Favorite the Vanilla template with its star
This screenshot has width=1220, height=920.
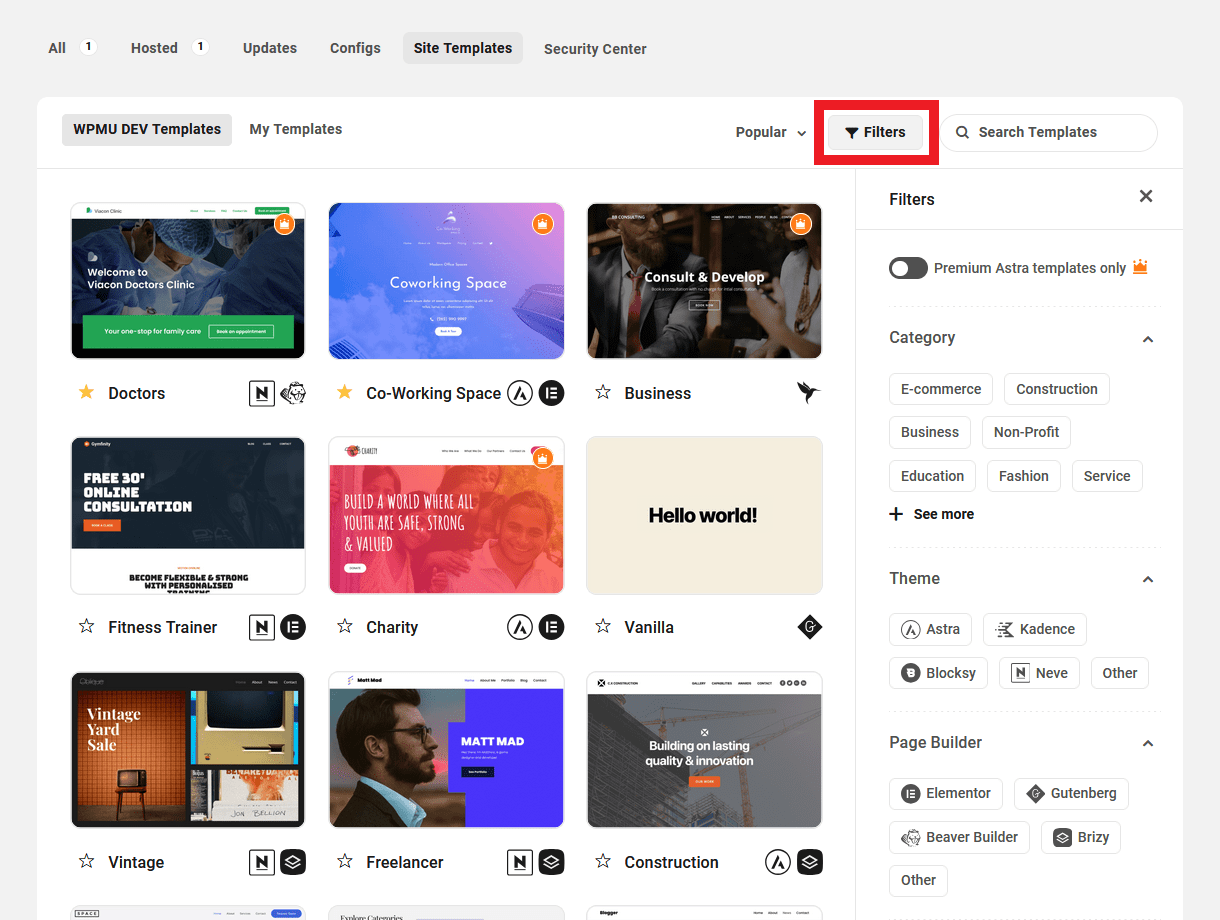pos(602,627)
